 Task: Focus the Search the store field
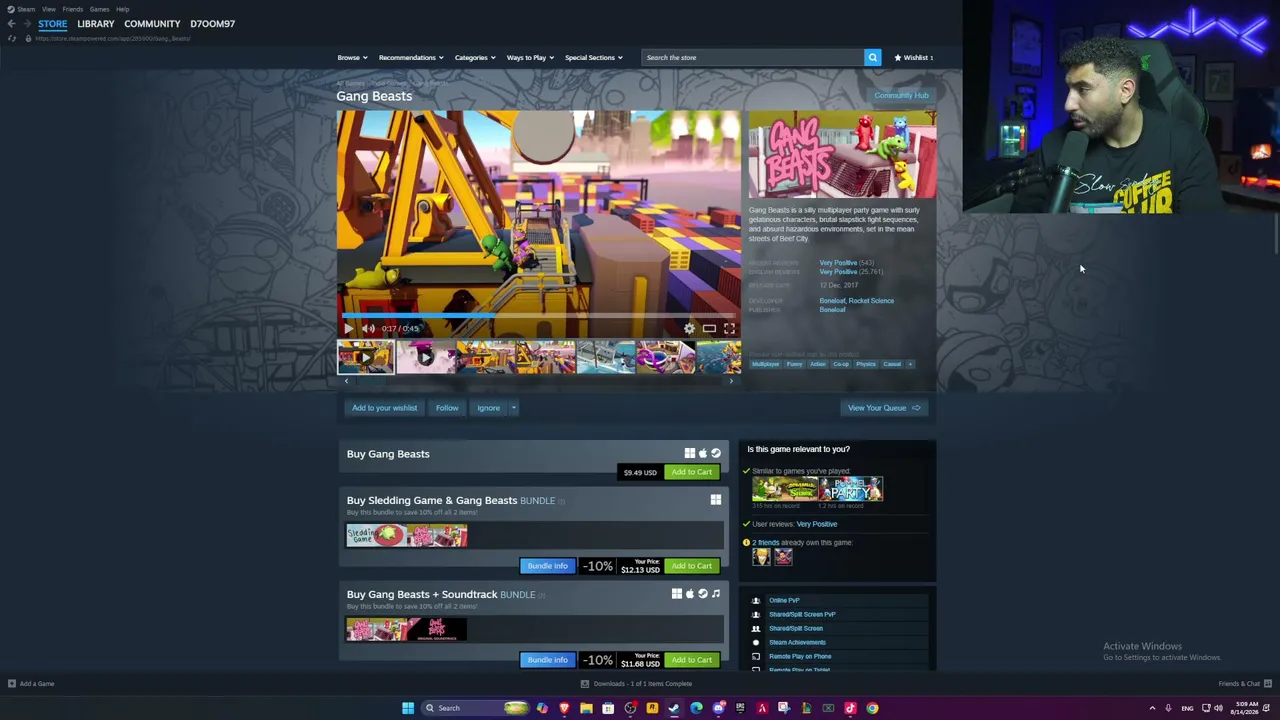753,57
